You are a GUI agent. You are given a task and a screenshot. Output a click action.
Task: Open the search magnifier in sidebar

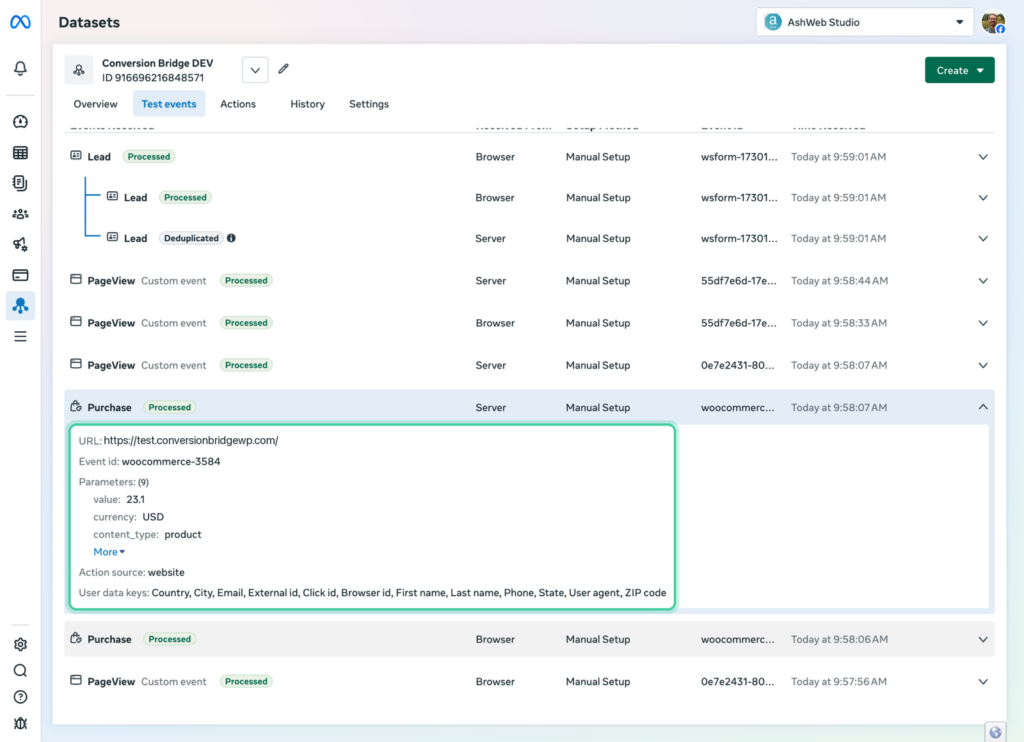[20, 671]
